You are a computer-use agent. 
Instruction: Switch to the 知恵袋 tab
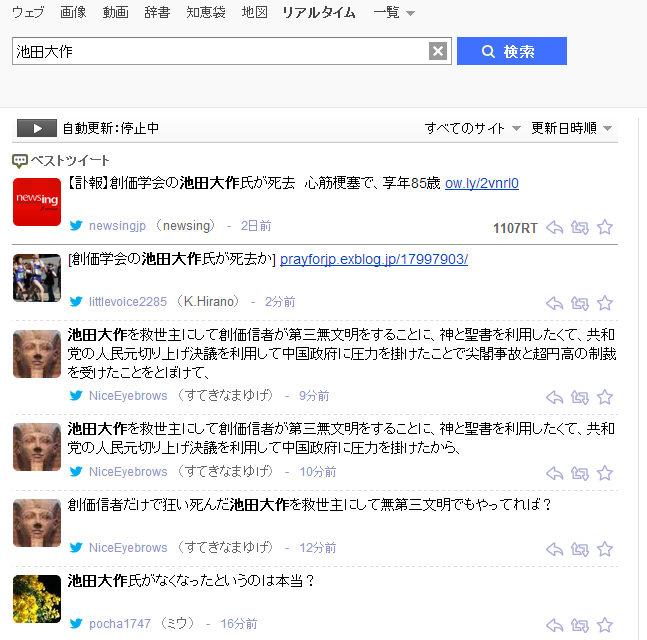point(205,12)
